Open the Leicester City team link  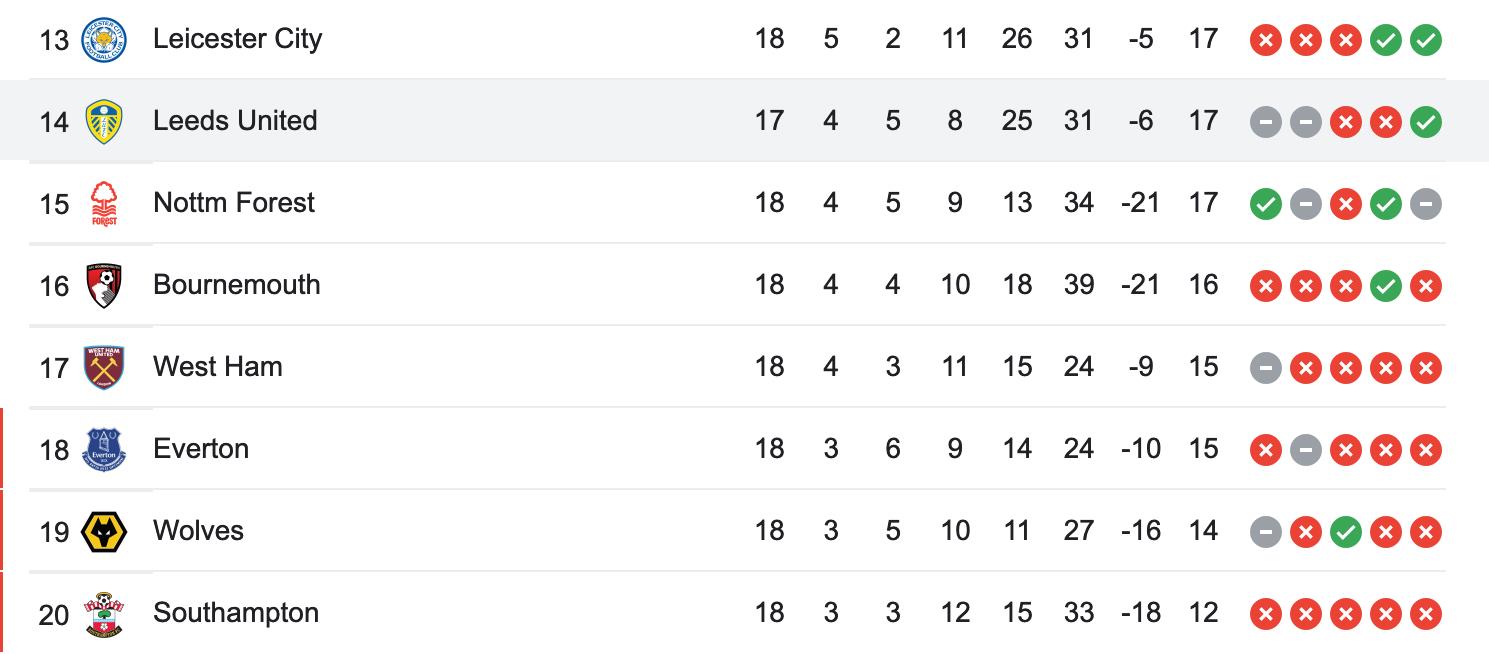pos(238,39)
